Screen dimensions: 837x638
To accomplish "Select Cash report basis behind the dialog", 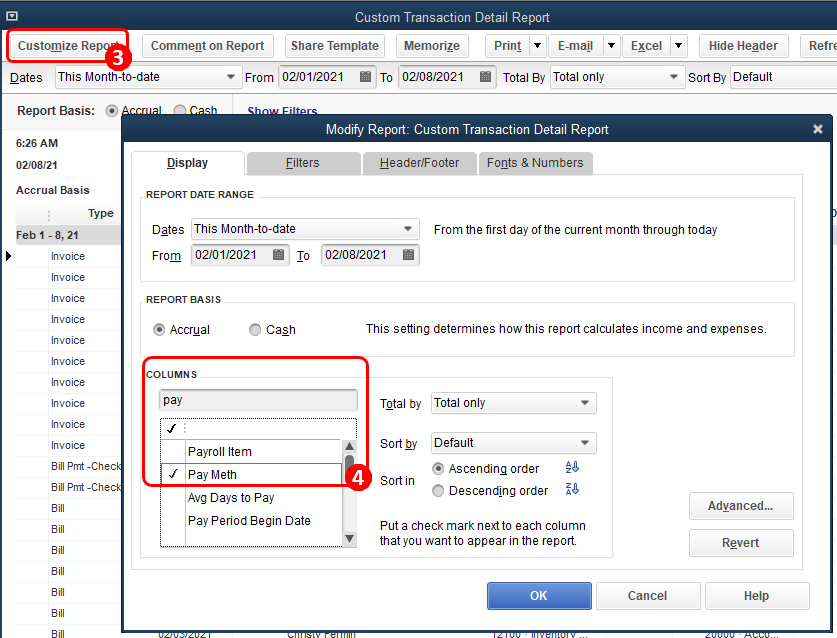I will point(180,111).
